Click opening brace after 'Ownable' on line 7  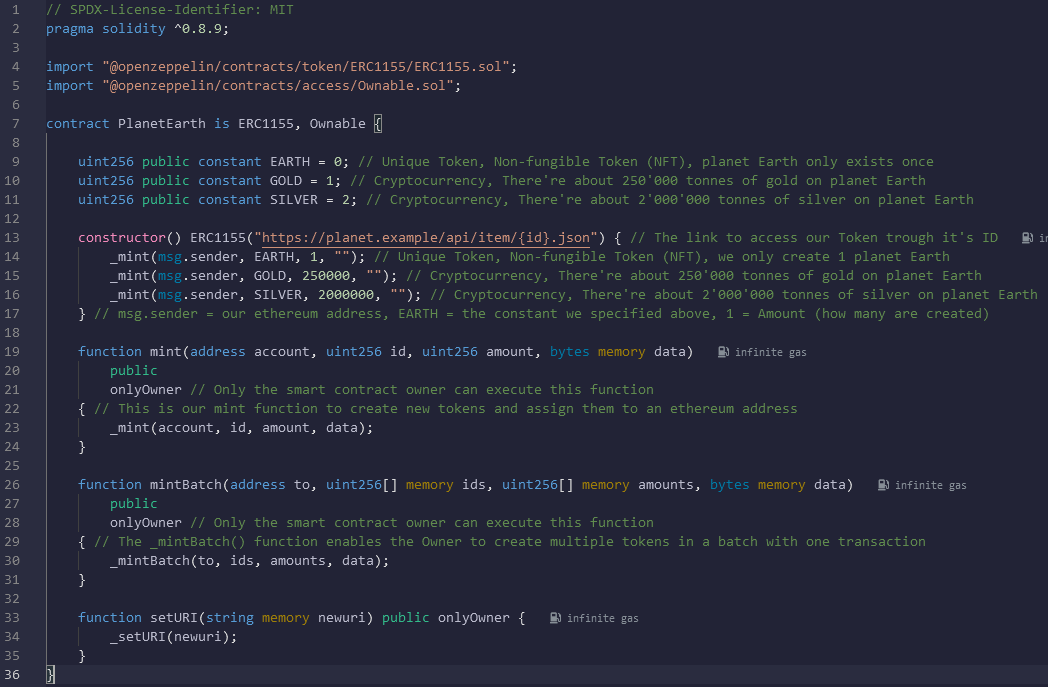pyautogui.click(x=378, y=124)
